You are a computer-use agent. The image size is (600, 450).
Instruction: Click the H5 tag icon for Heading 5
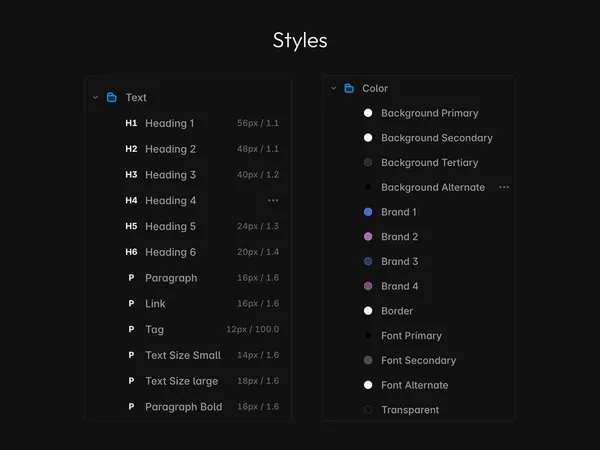[x=131, y=226]
